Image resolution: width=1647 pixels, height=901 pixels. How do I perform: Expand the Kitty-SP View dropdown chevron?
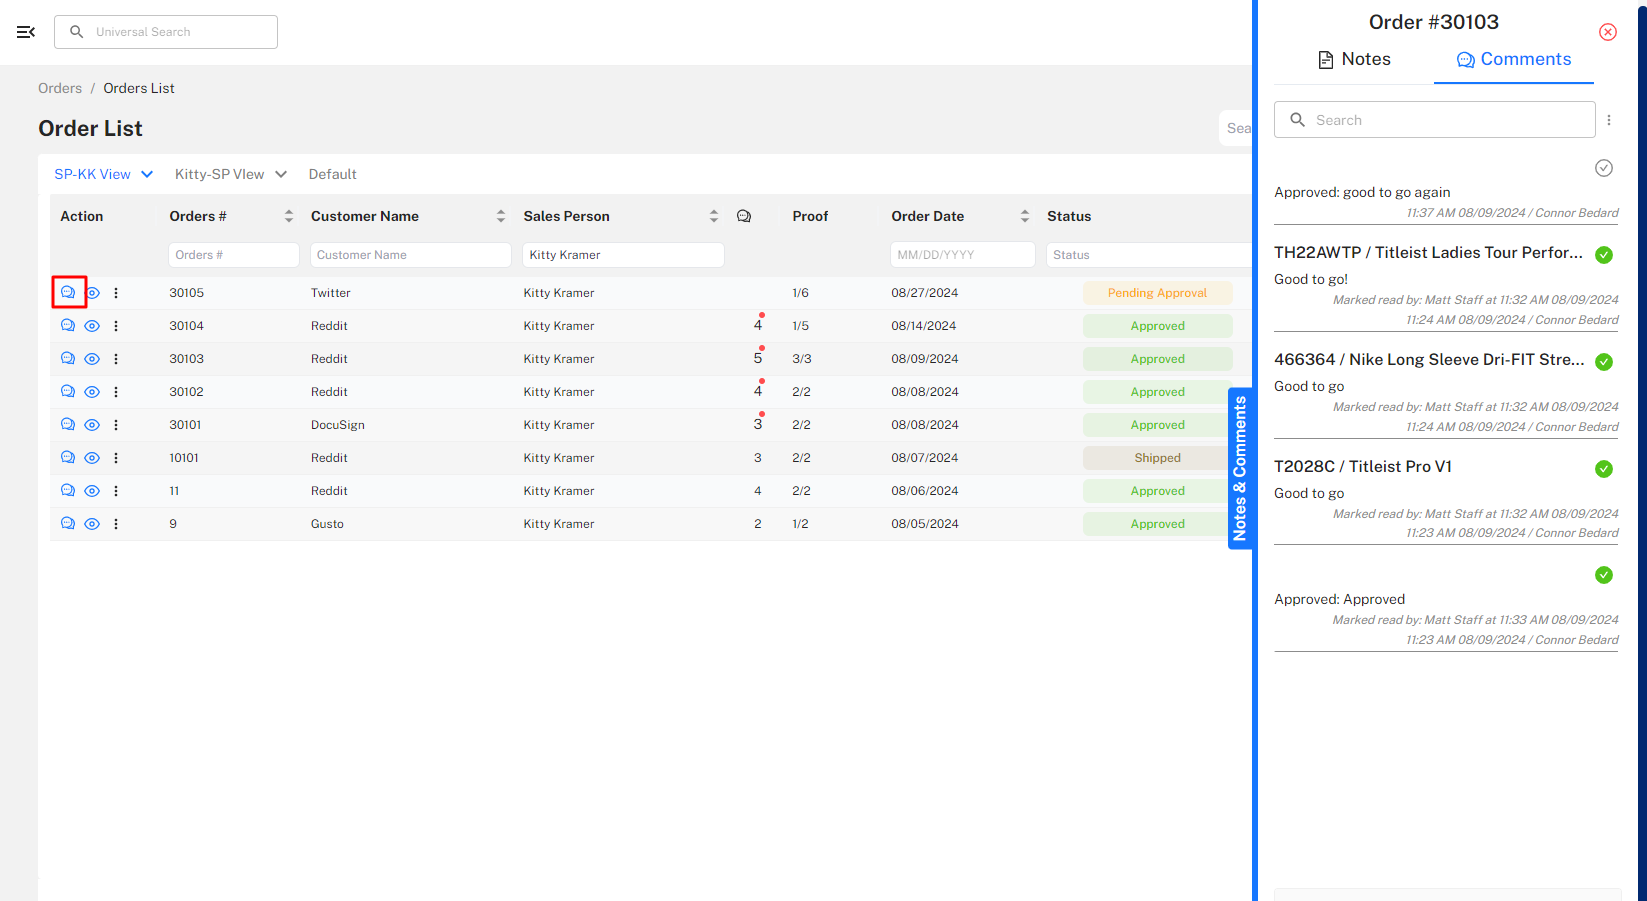[281, 174]
